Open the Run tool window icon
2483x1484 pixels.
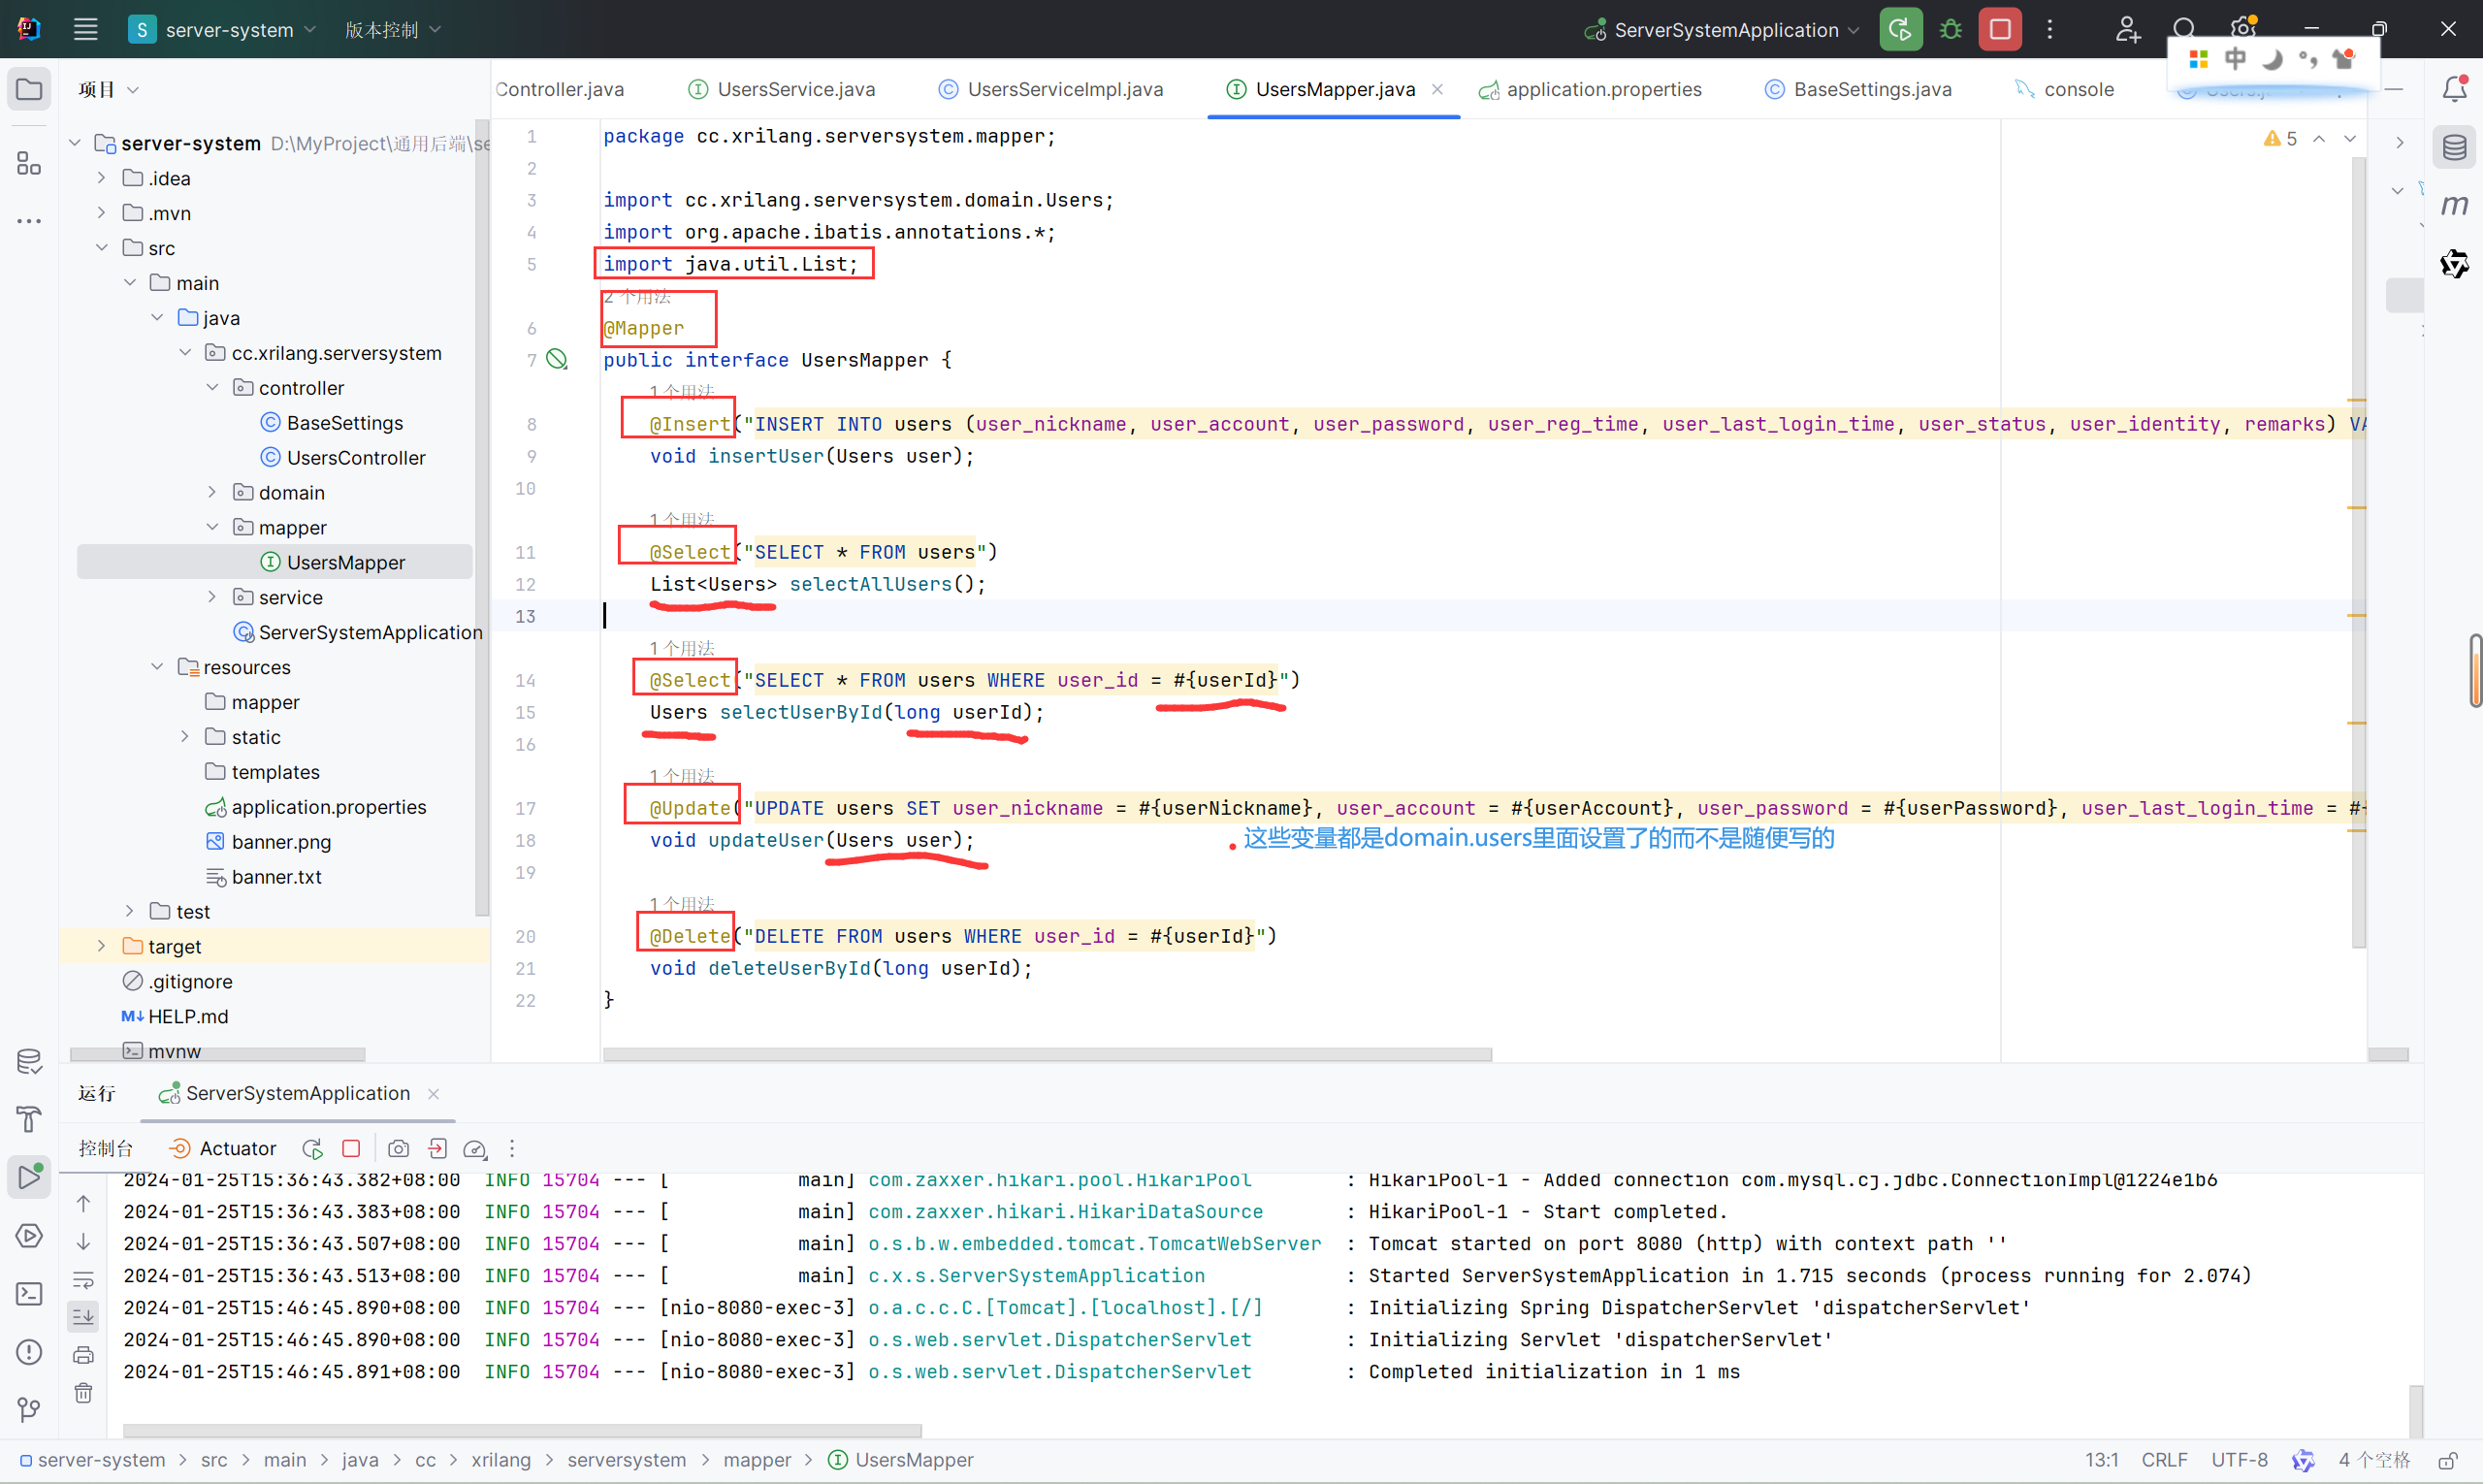(x=29, y=1176)
